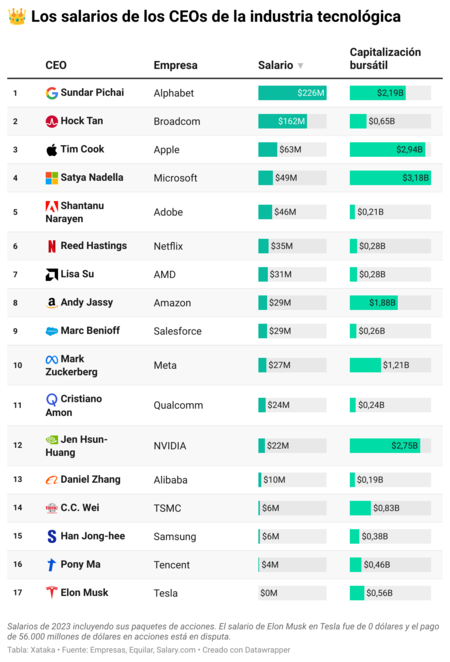Image resolution: width=450 pixels, height=662 pixels.
Task: Click the Empresa column header
Action: [175, 65]
